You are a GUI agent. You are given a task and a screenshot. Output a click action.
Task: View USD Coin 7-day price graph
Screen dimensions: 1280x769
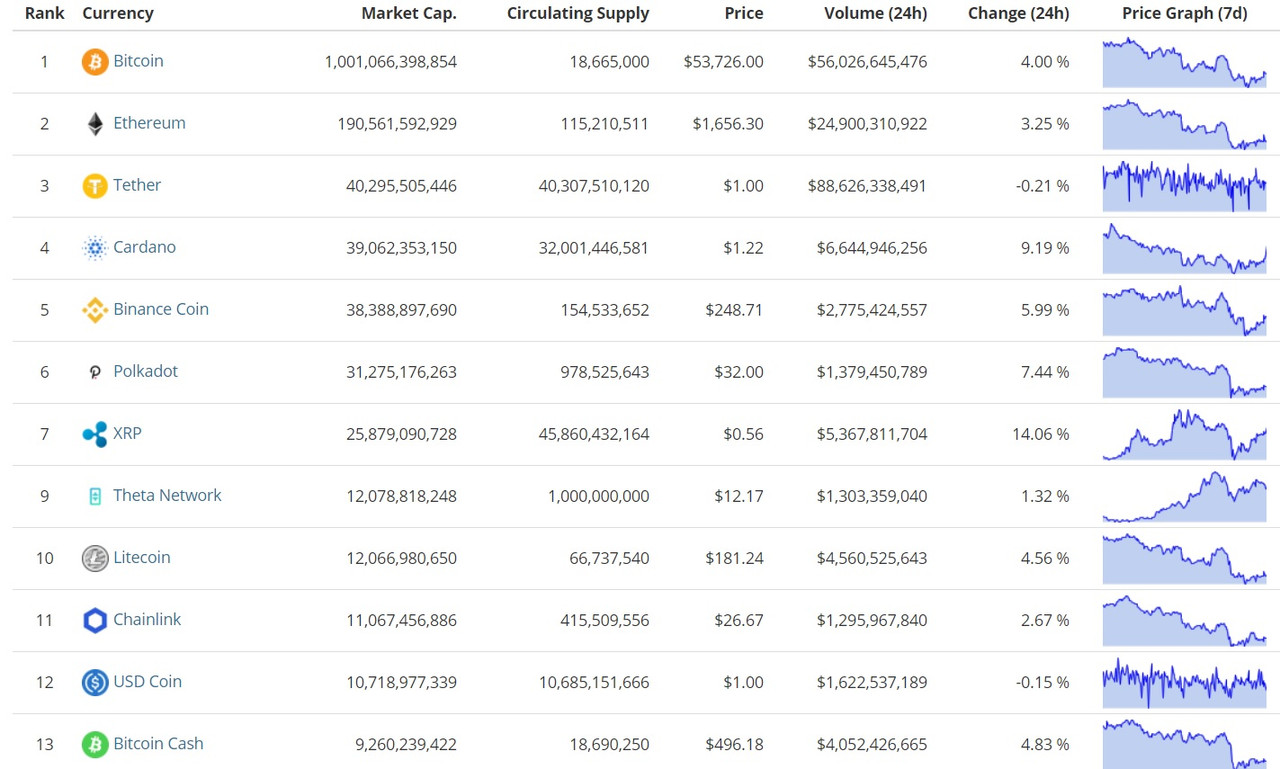1185,682
